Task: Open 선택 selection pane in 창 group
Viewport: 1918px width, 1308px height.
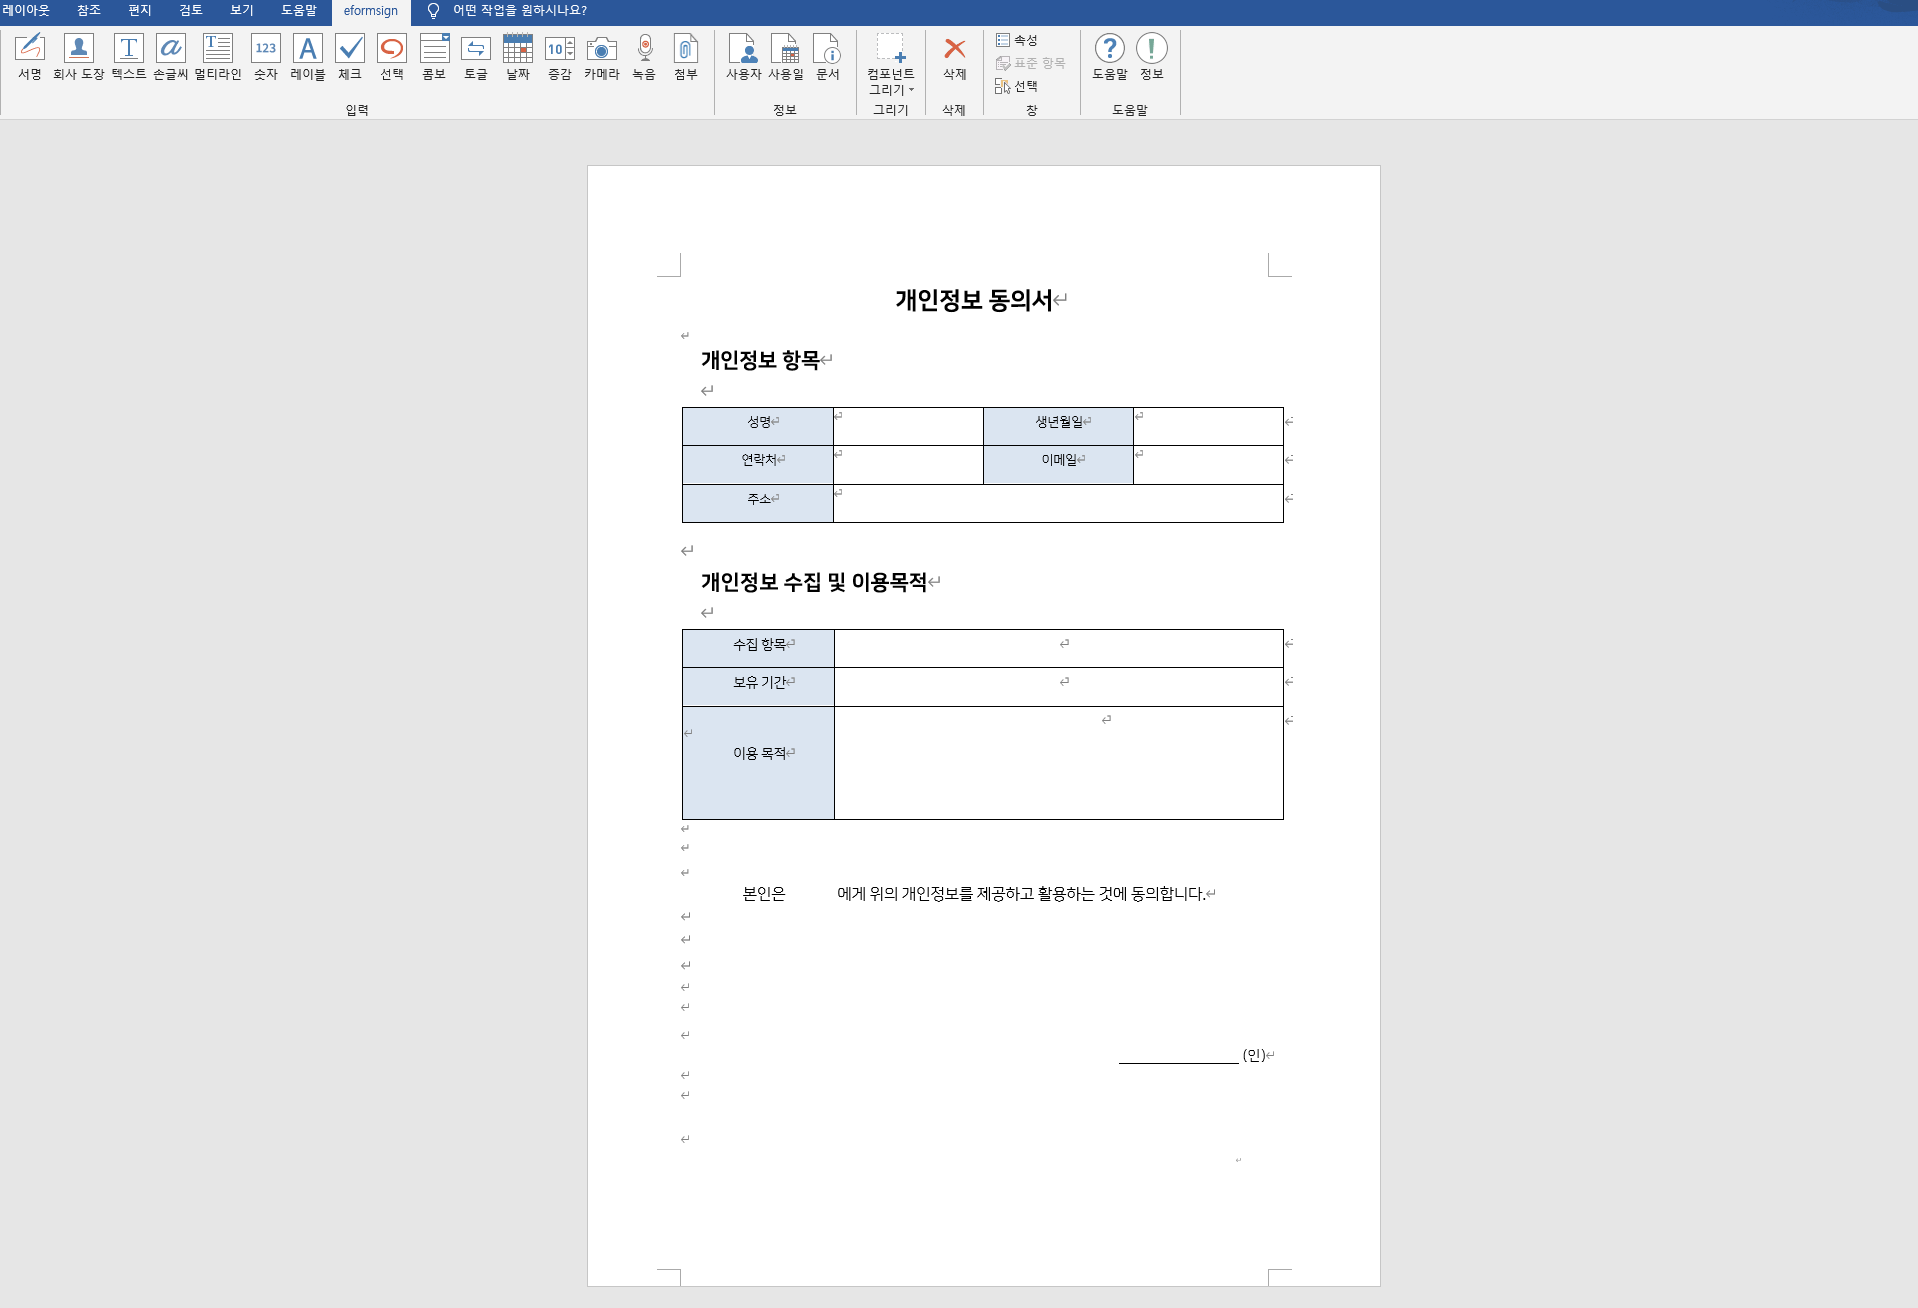Action: click(x=1017, y=86)
